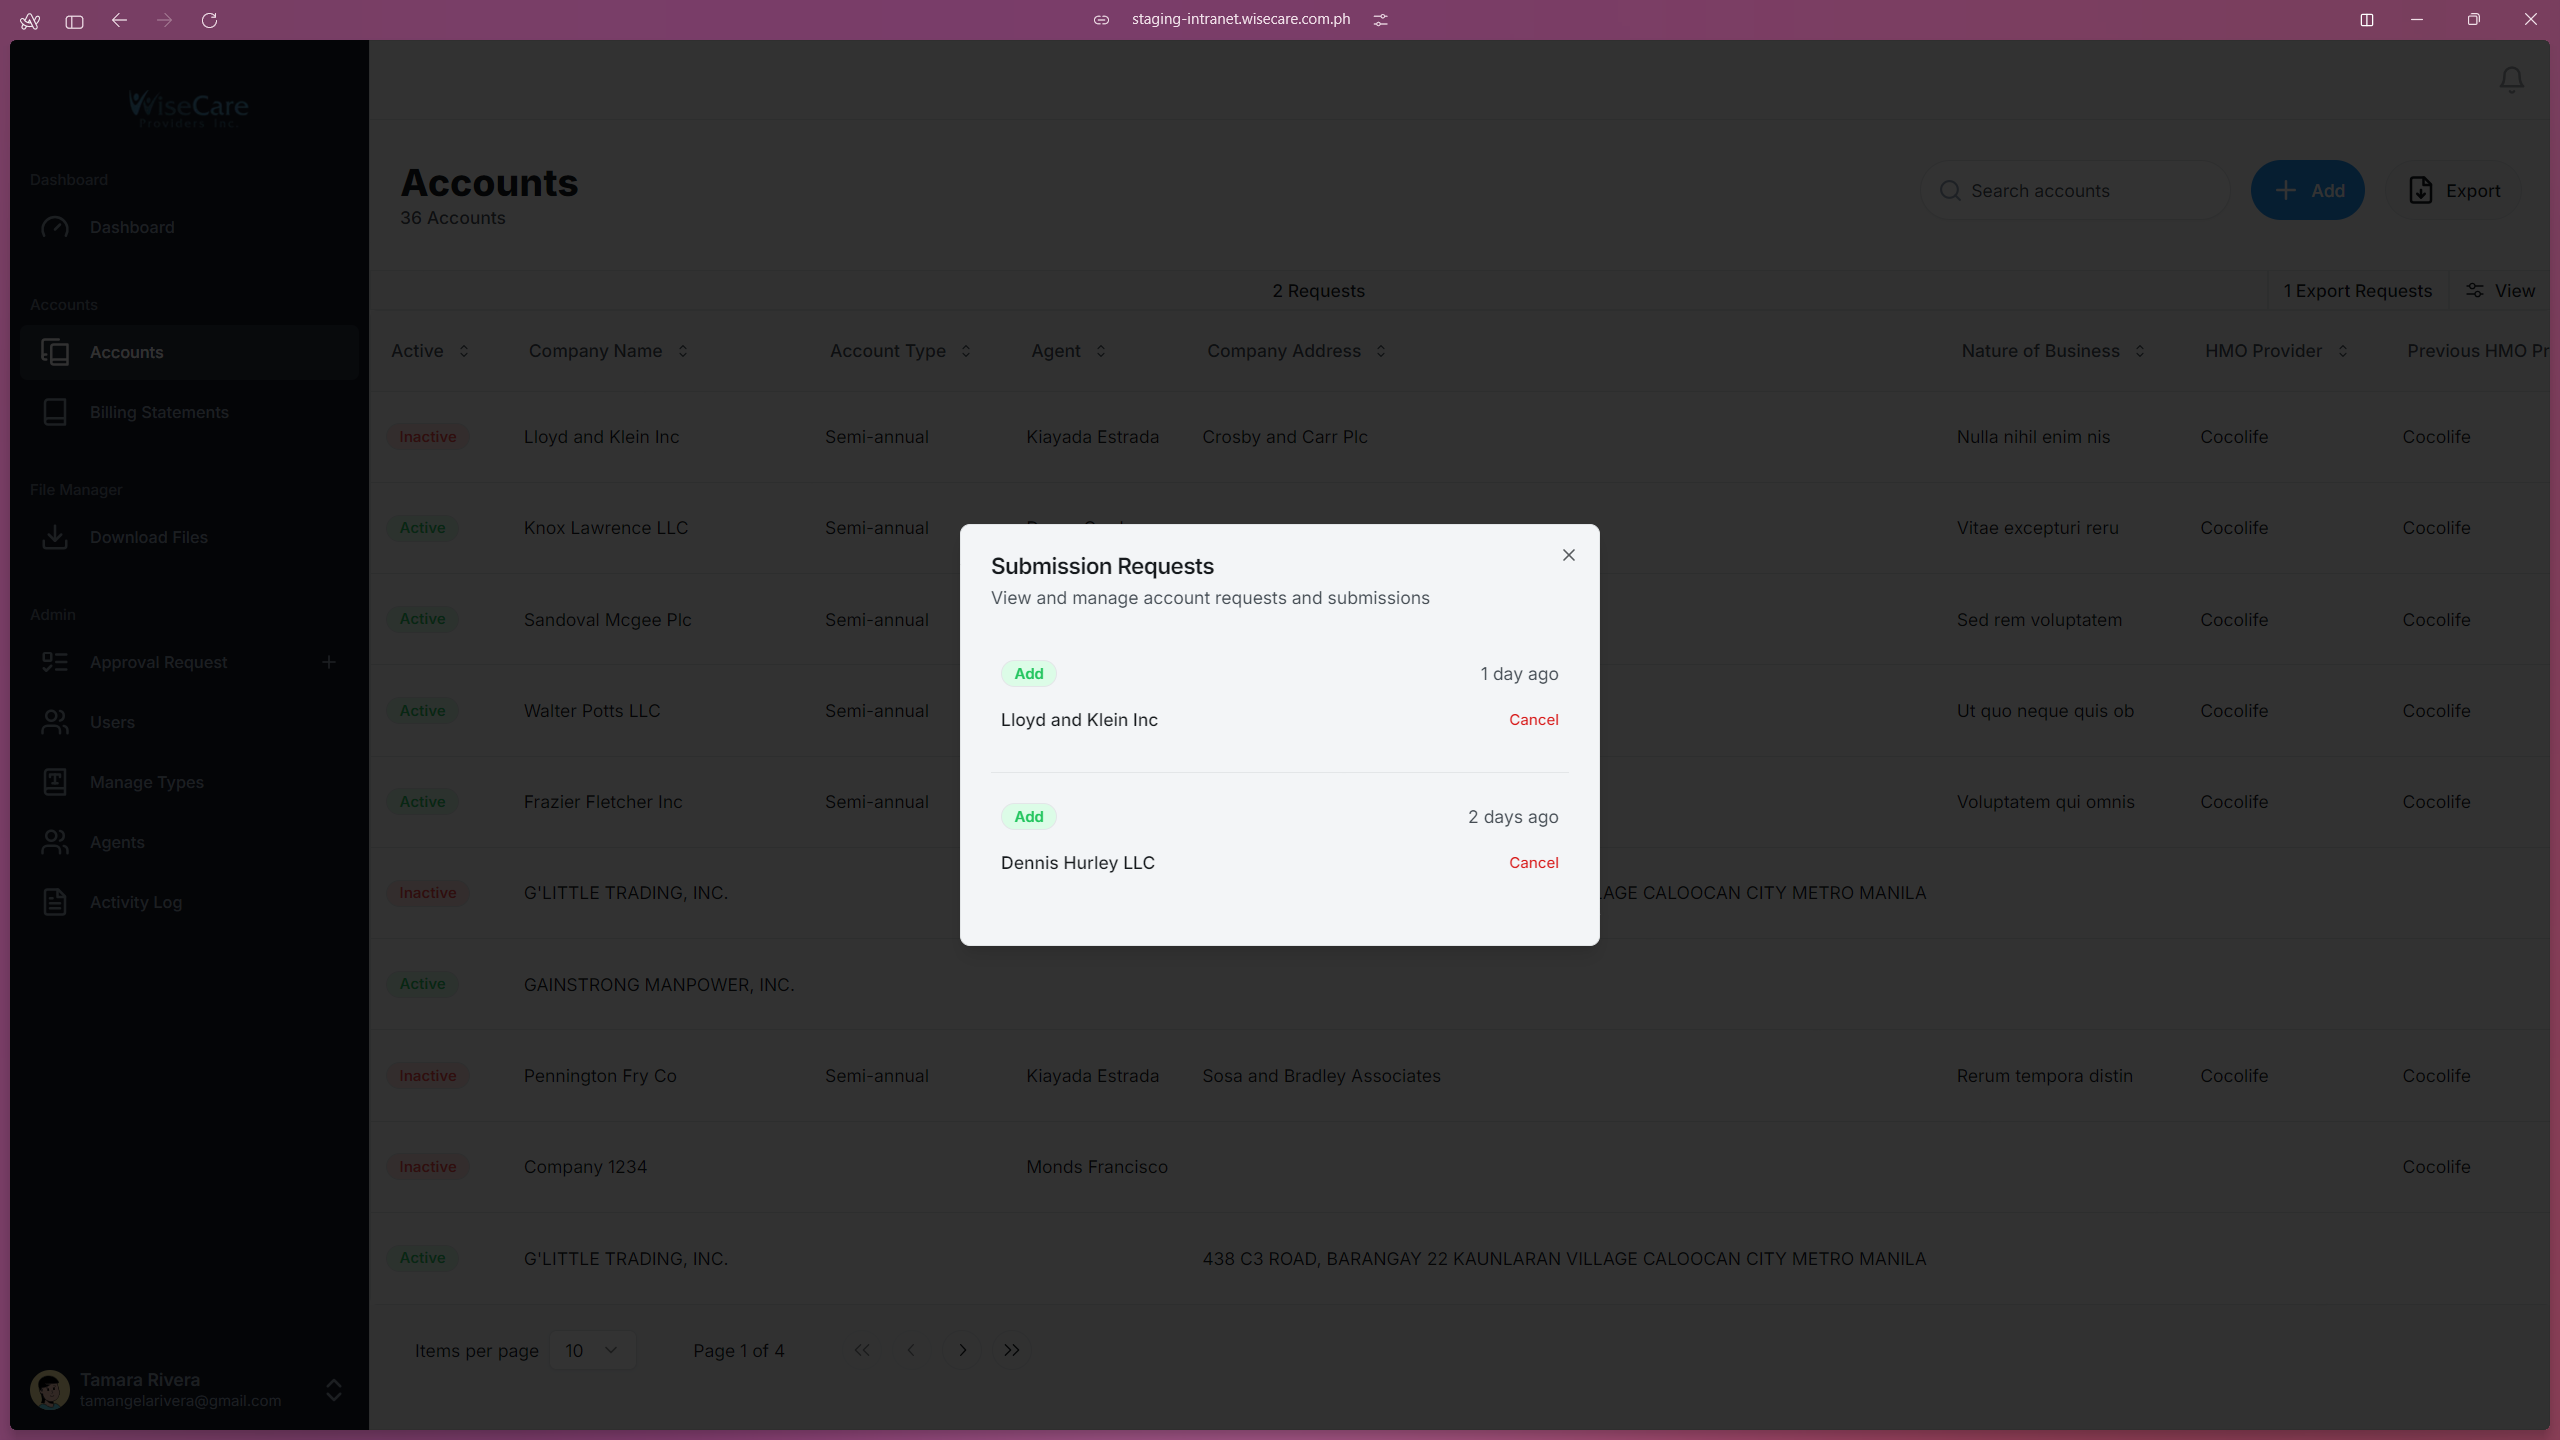Go to the next page of accounts
This screenshot has height=1440, width=2560.
(962, 1350)
